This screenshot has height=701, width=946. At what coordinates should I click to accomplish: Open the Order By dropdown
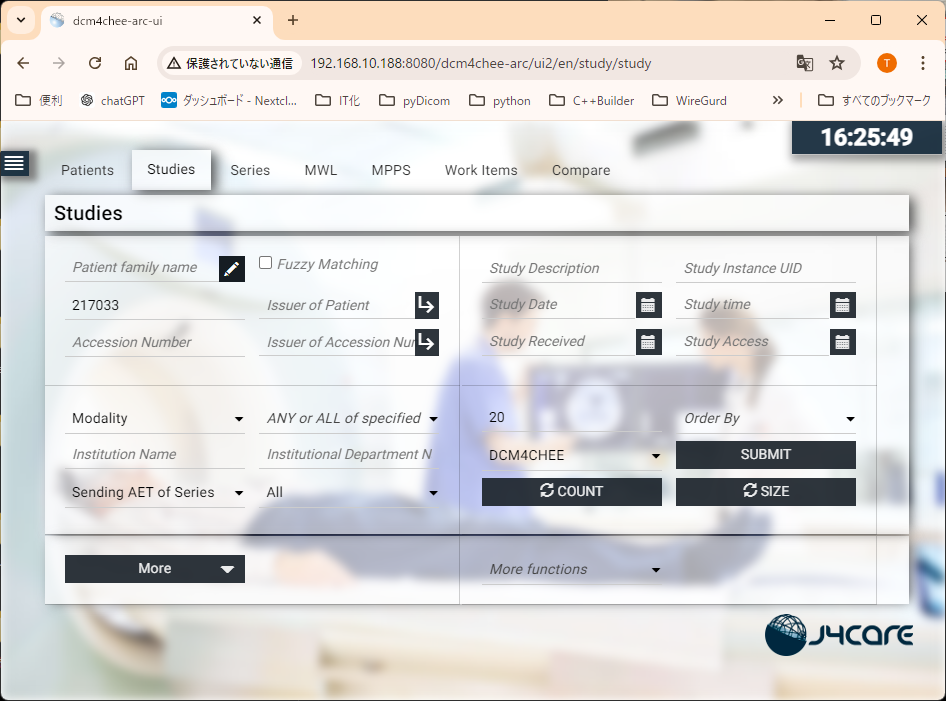pyautogui.click(x=766, y=419)
